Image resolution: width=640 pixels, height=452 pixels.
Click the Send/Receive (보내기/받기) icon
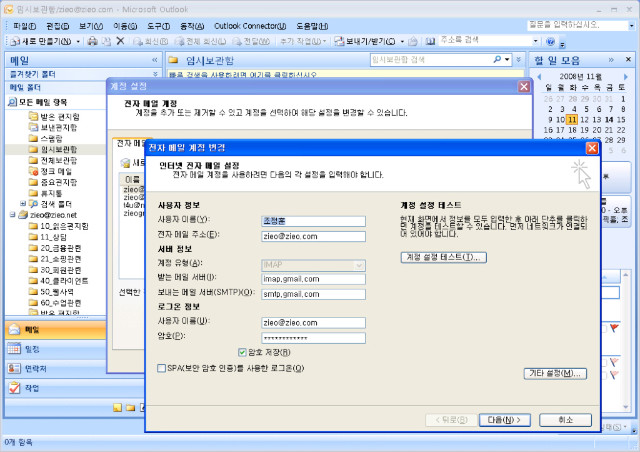click(339, 41)
